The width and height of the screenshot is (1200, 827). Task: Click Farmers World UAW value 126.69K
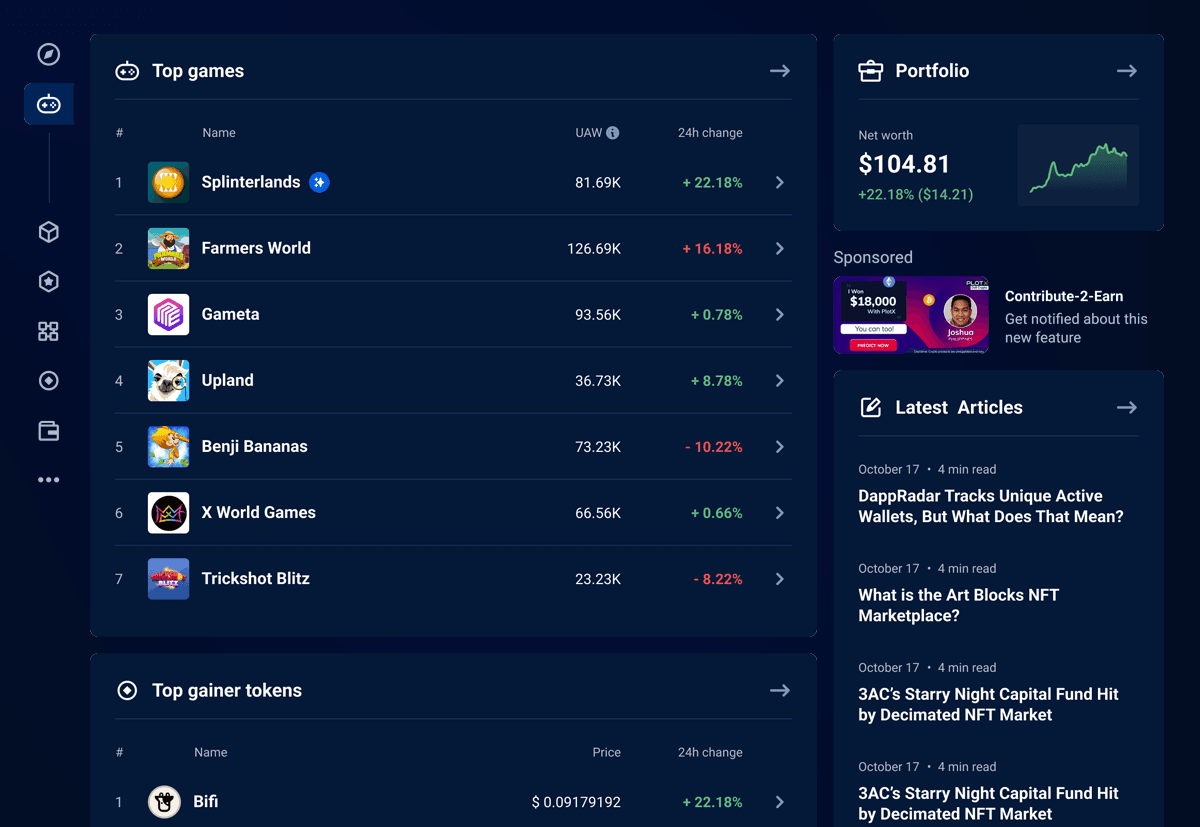(594, 248)
